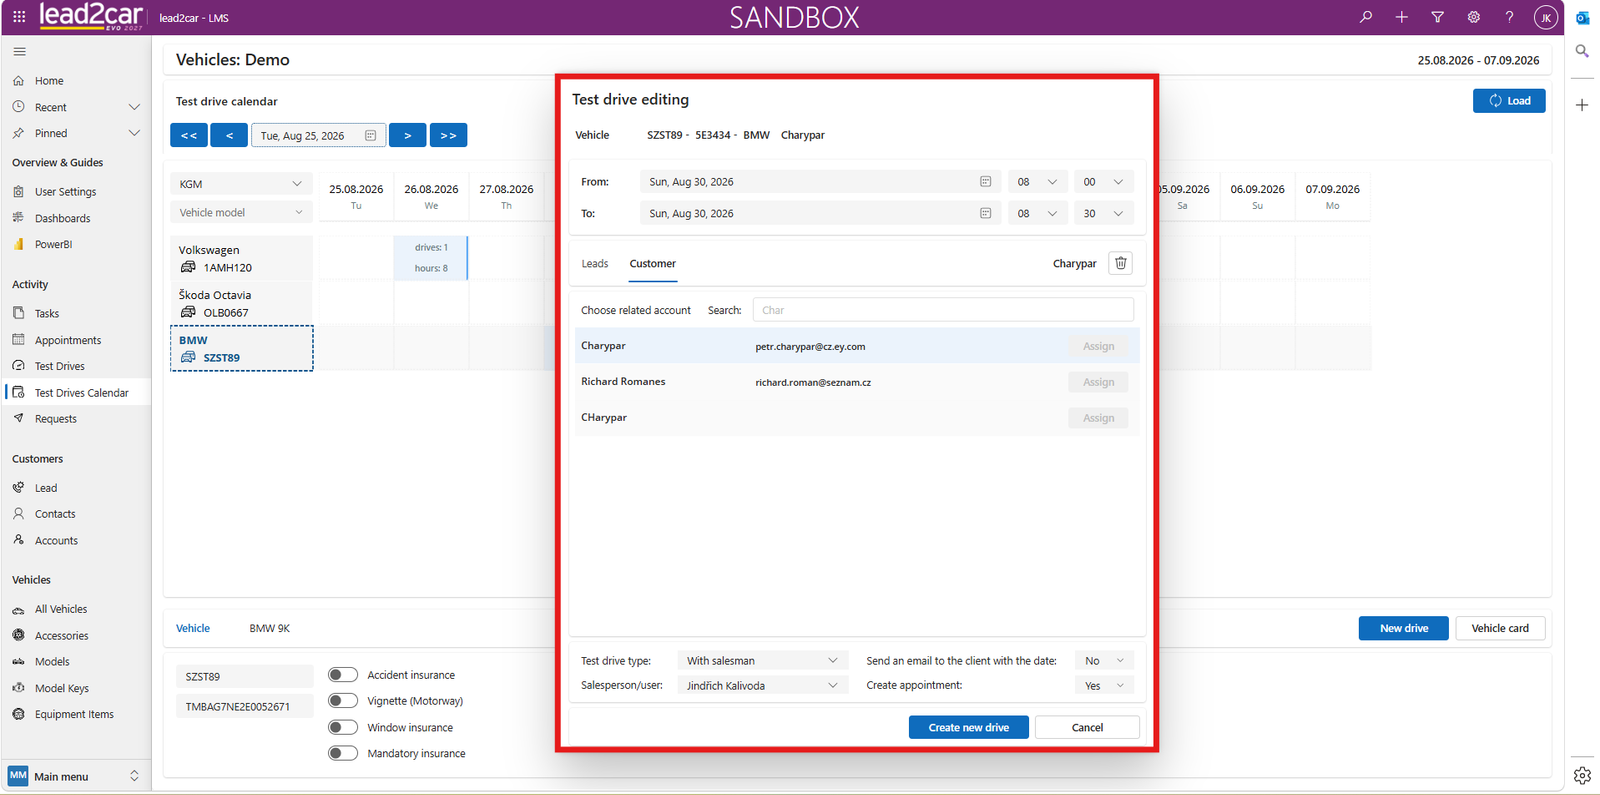Open search in the top header
The image size is (1600, 795).
1366,17
